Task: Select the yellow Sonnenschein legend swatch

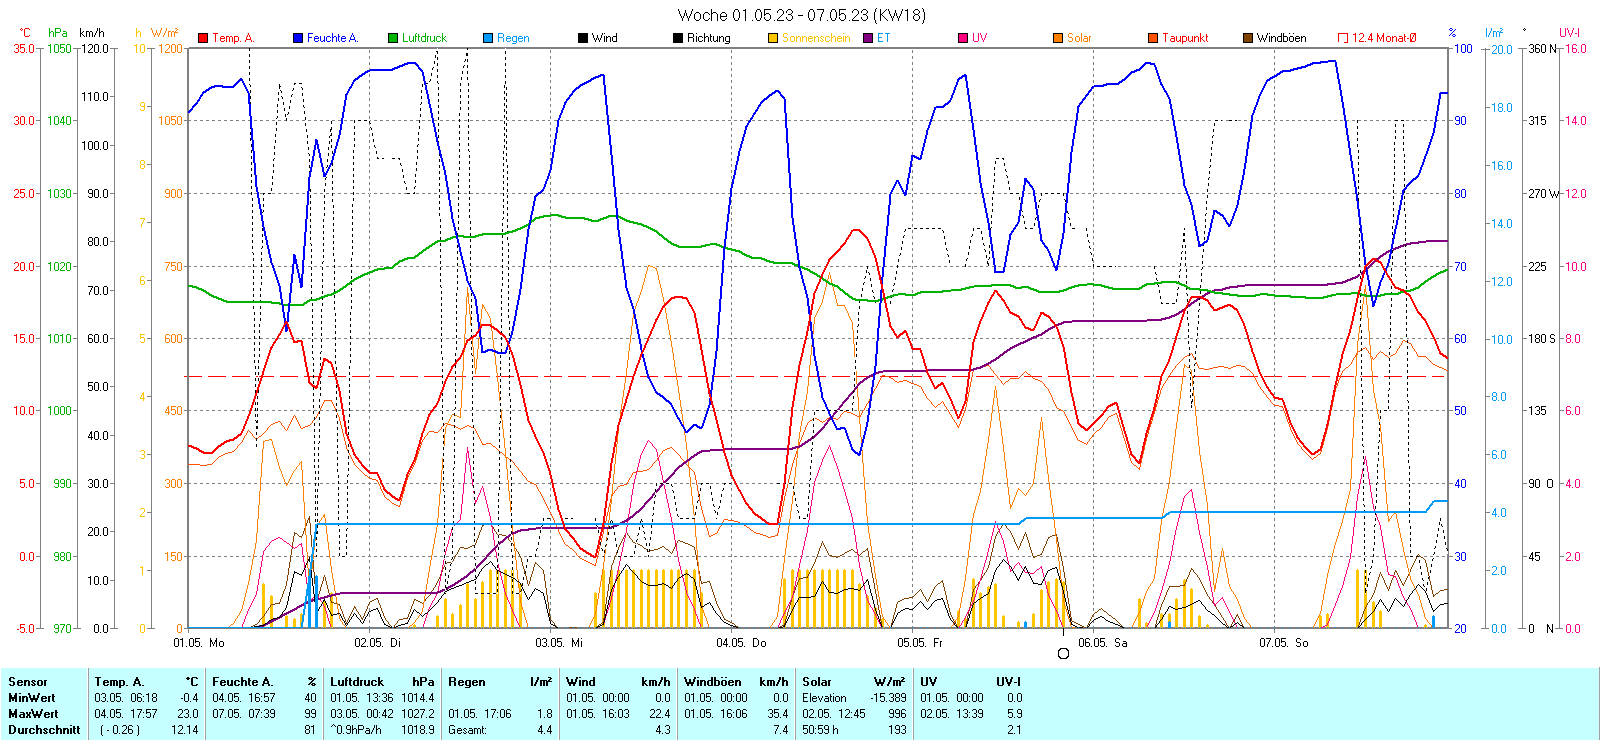Action: pos(773,38)
